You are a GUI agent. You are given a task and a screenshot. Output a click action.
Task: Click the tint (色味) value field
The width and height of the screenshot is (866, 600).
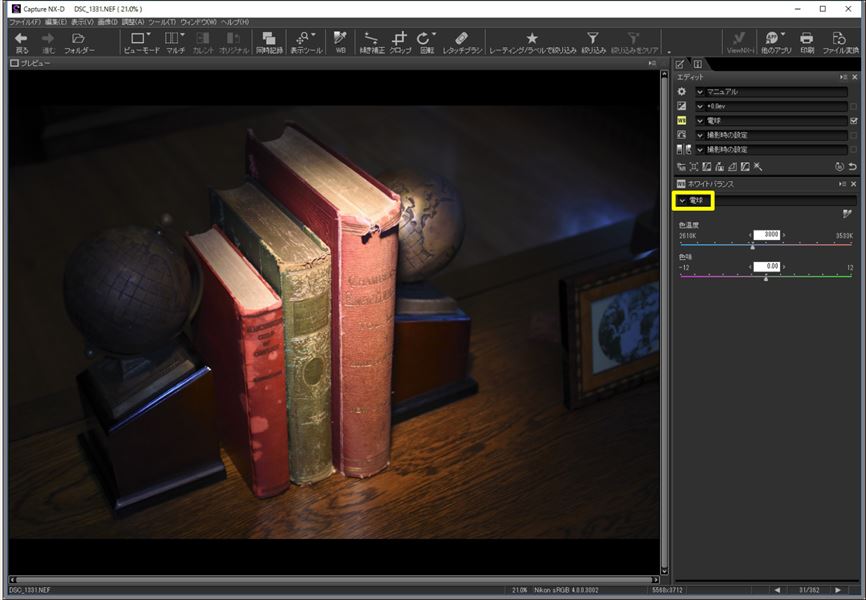[x=767, y=267]
